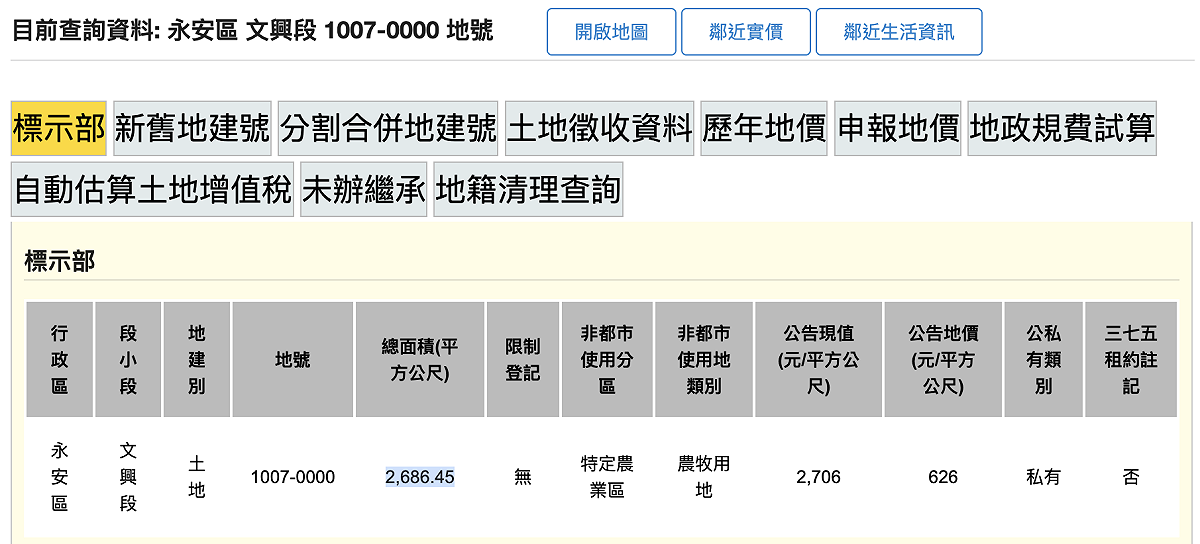This screenshot has height=544, width=1200.
Task: Click the 公私有類別 column header
Action: pos(1043,359)
